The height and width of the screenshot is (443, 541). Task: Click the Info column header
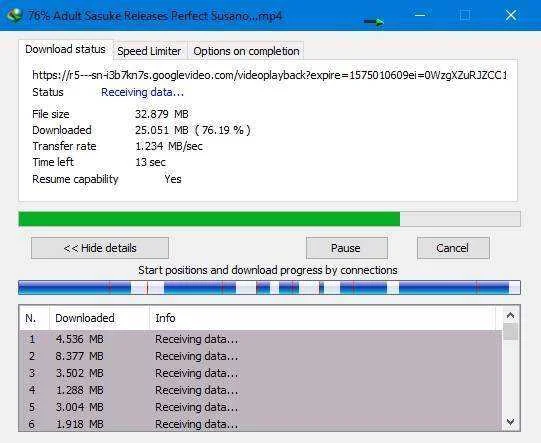point(323,318)
